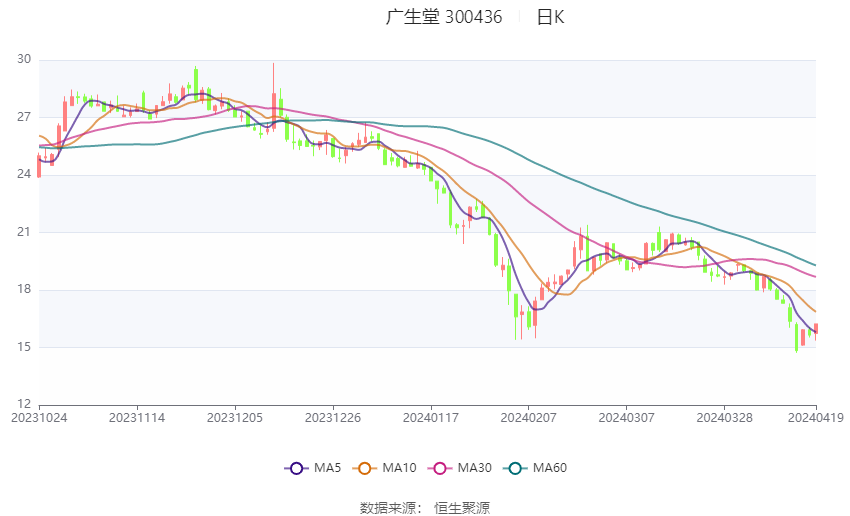Toggle MA30 visibility via its legend text
Screen dimensions: 850x516
tap(473, 468)
